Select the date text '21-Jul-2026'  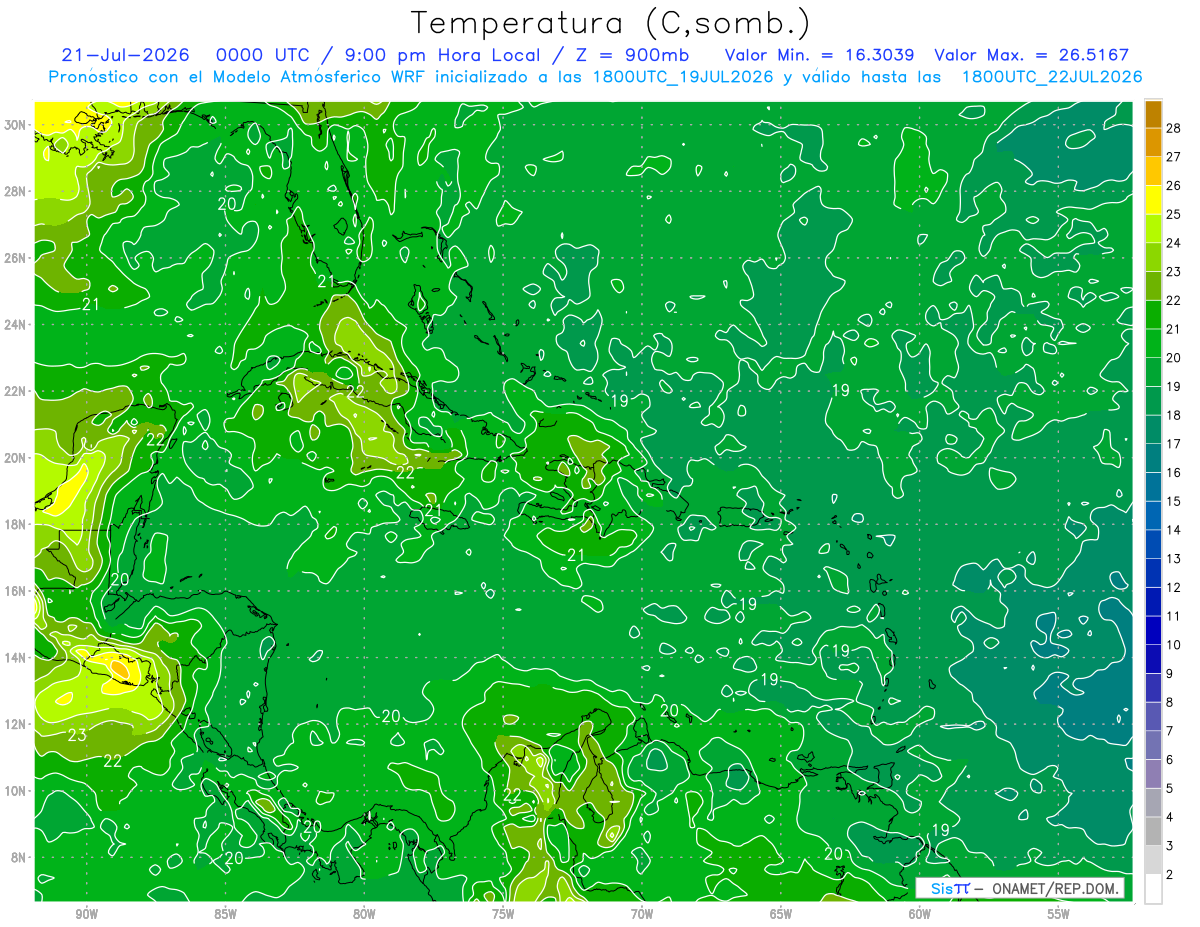pyautogui.click(x=128, y=55)
